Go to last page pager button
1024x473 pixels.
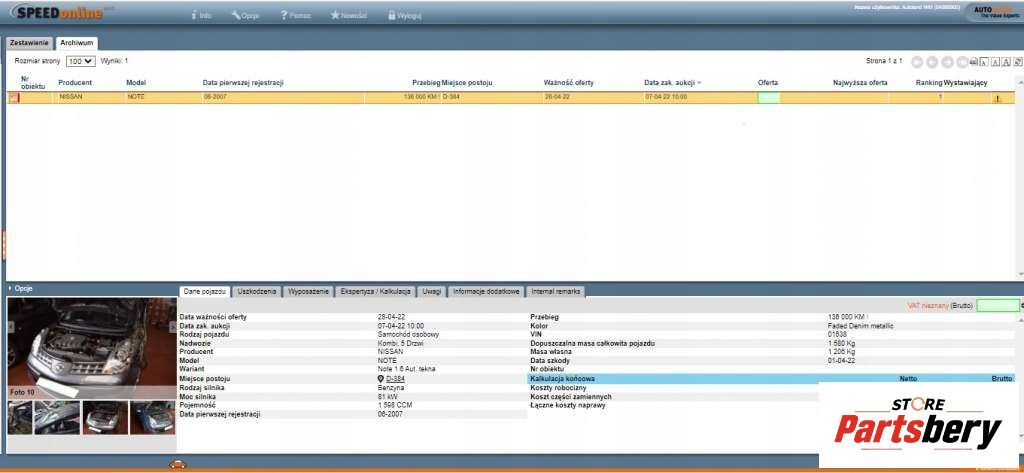[962, 62]
